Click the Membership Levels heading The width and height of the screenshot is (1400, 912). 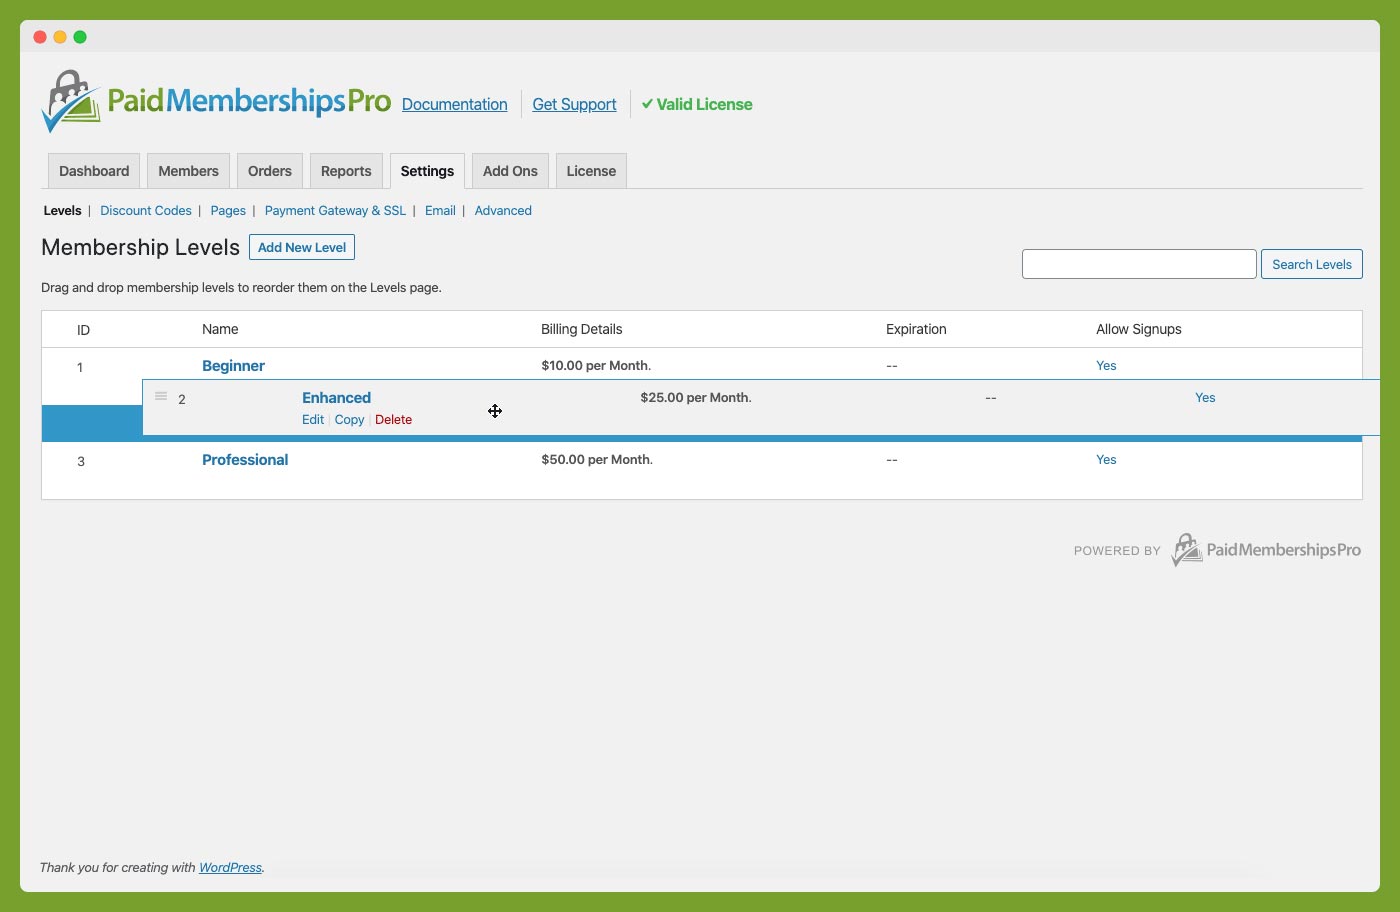140,247
